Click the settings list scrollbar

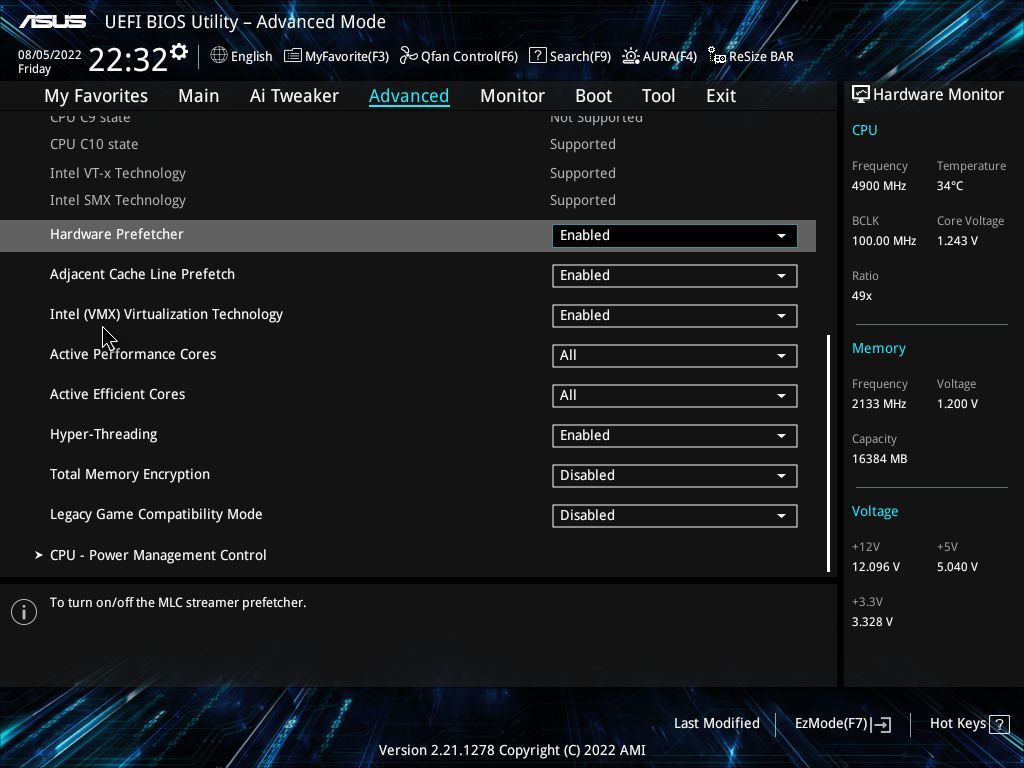pyautogui.click(x=829, y=454)
